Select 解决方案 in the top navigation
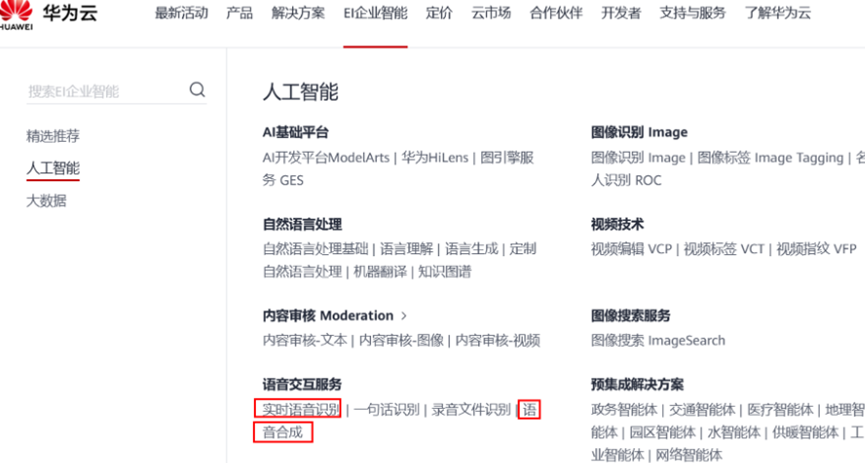The image size is (865, 463). click(298, 14)
